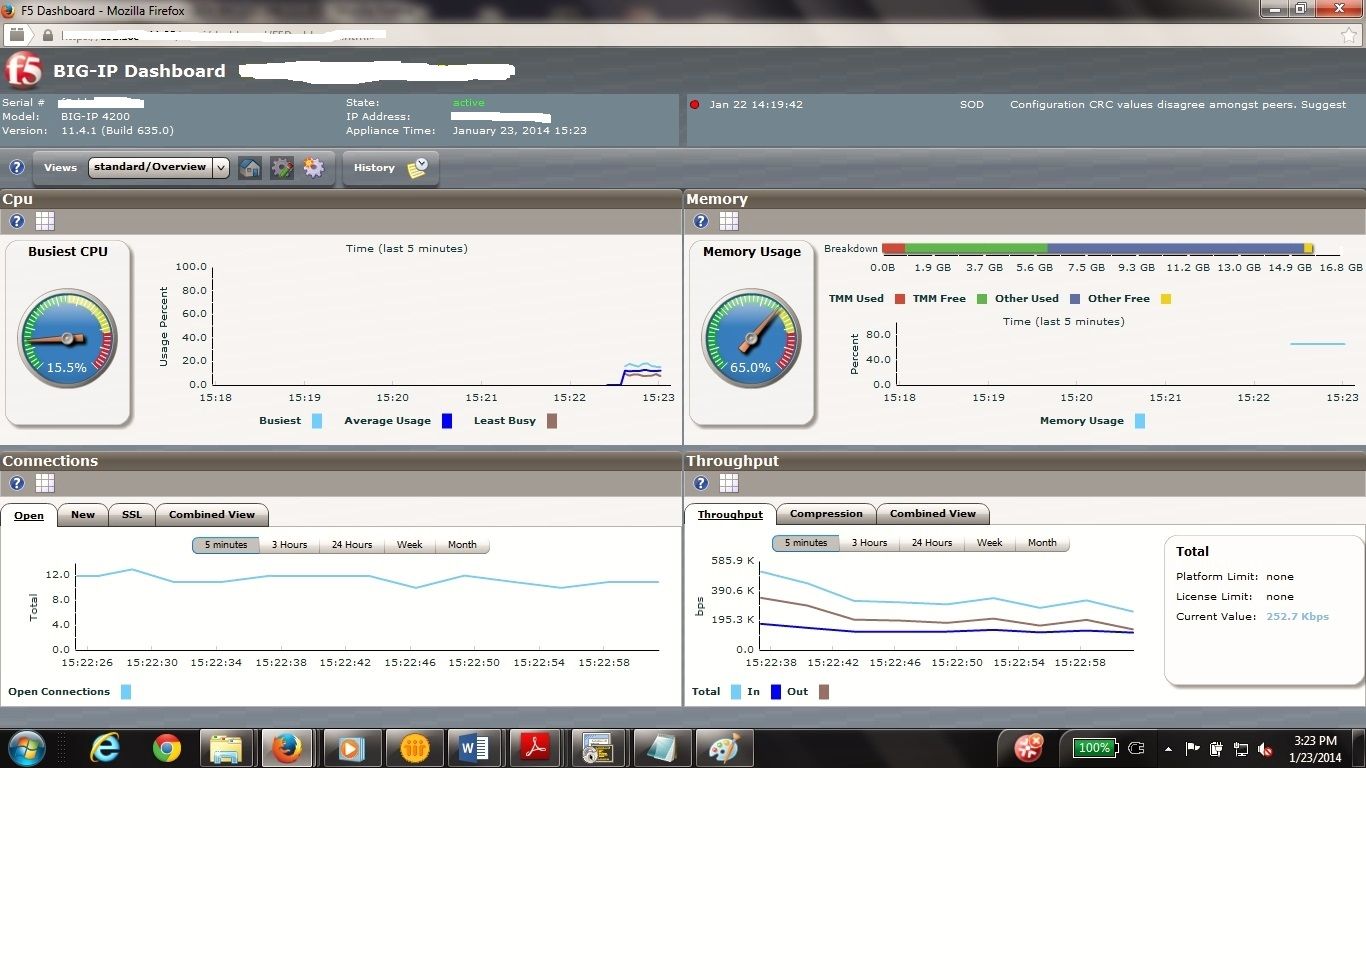The height and width of the screenshot is (980, 1366).
Task: Click the help icon in Cpu panel
Action: pyautogui.click(x=17, y=221)
